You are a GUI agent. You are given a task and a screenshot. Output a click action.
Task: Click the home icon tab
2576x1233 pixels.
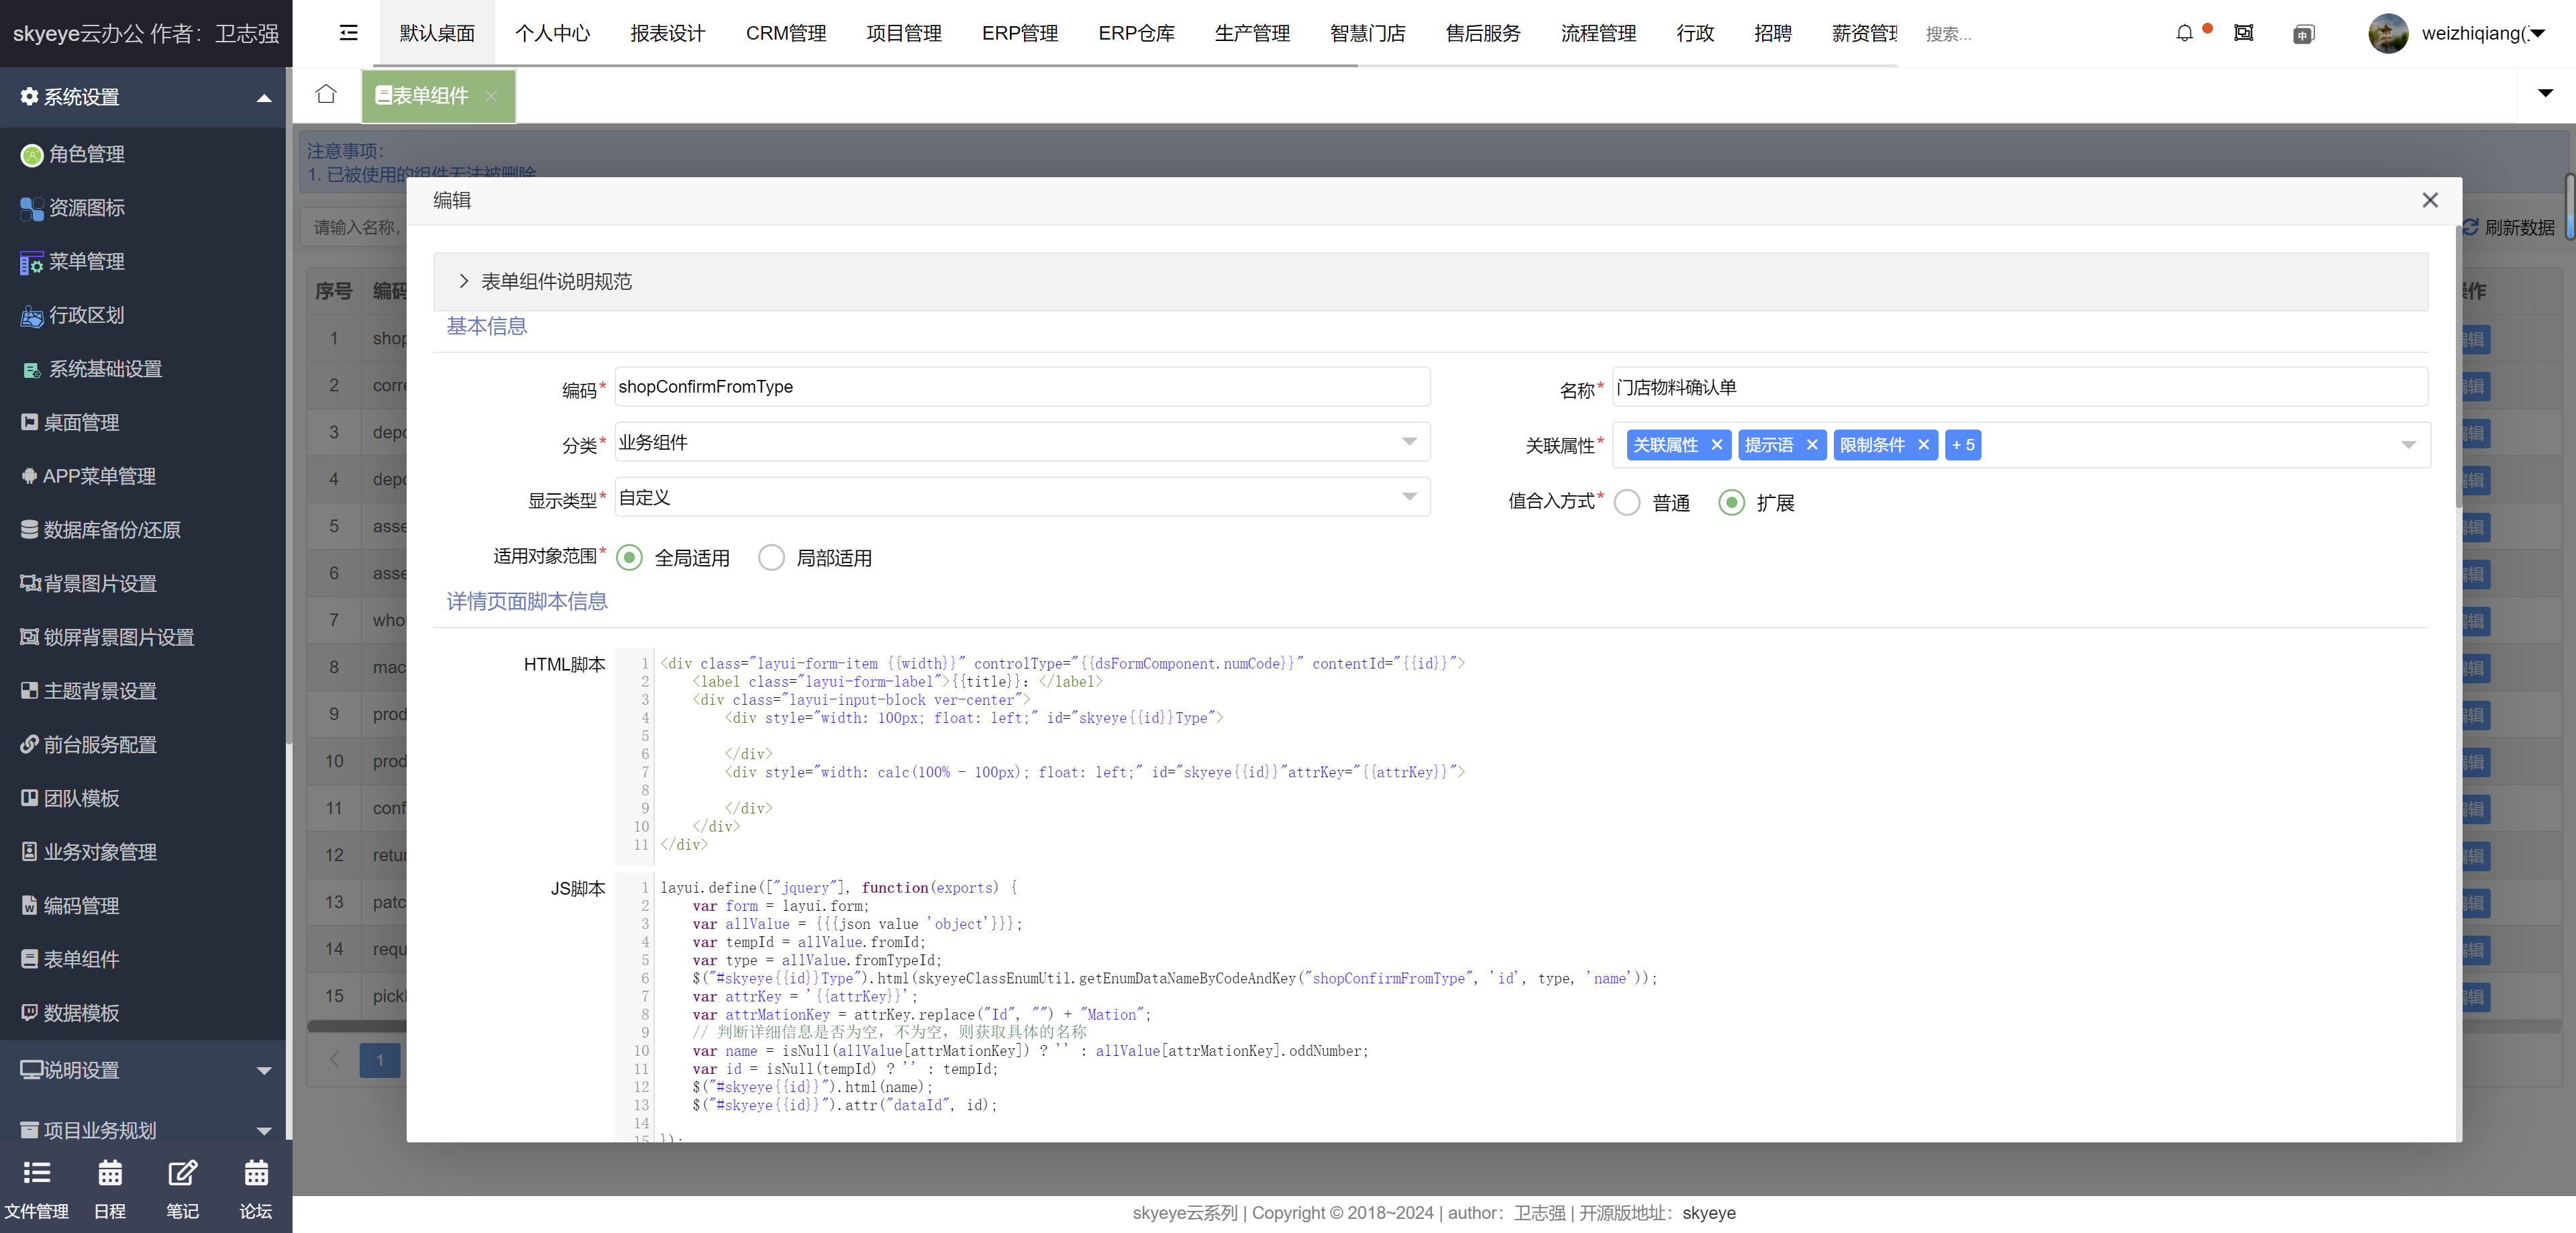(326, 94)
